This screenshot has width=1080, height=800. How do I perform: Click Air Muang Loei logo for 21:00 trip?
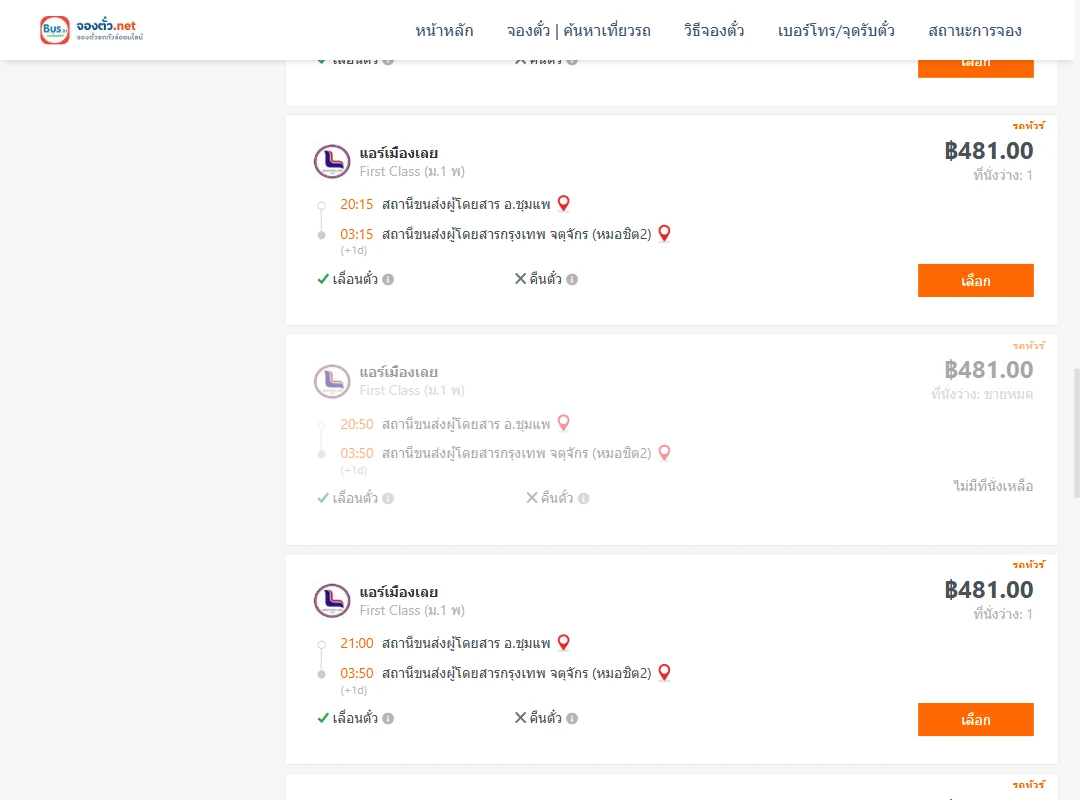coord(332,600)
